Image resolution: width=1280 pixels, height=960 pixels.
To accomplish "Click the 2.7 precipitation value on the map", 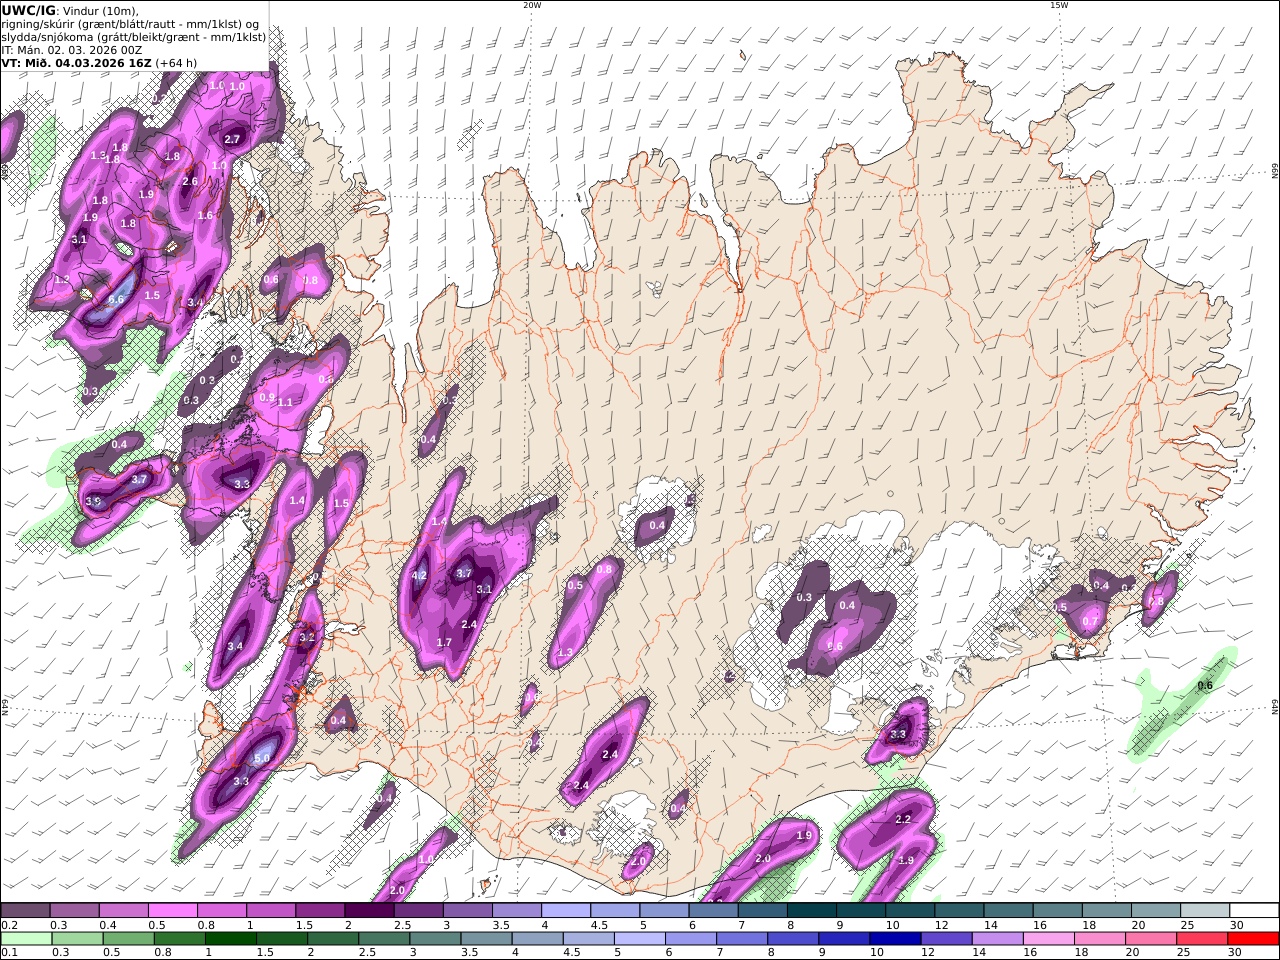I will tap(232, 139).
